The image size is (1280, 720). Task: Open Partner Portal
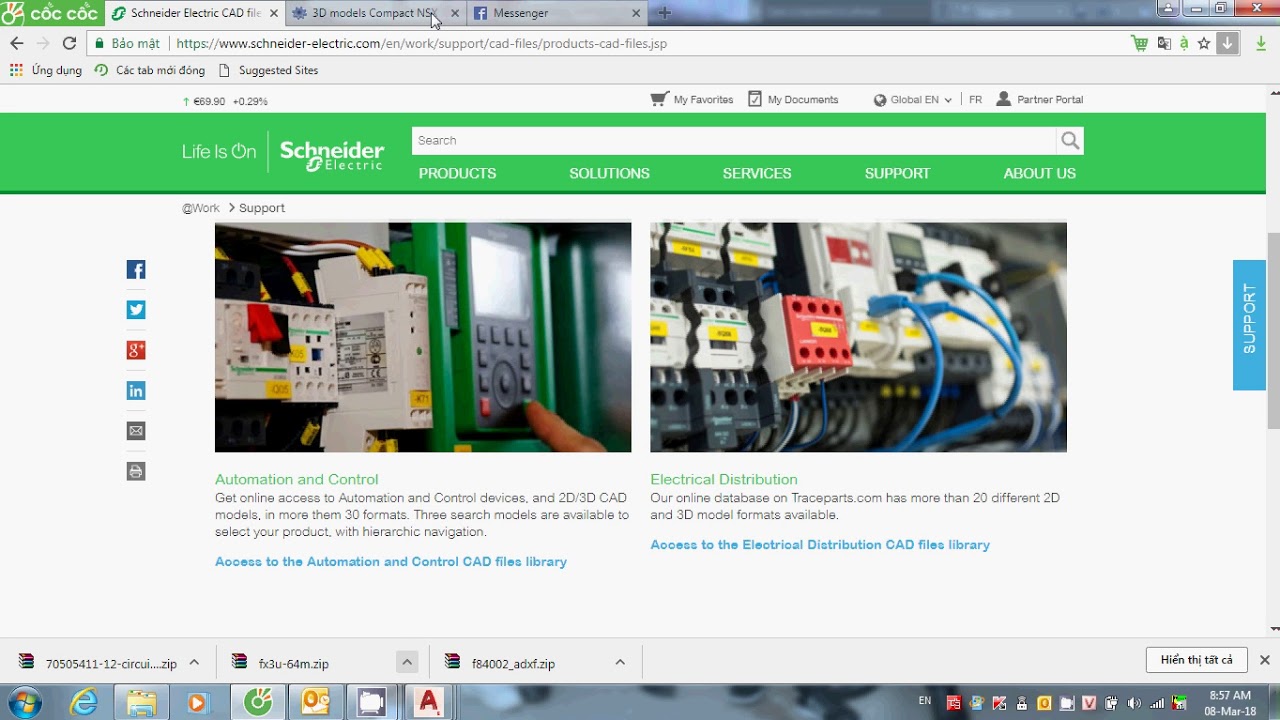click(x=1040, y=99)
